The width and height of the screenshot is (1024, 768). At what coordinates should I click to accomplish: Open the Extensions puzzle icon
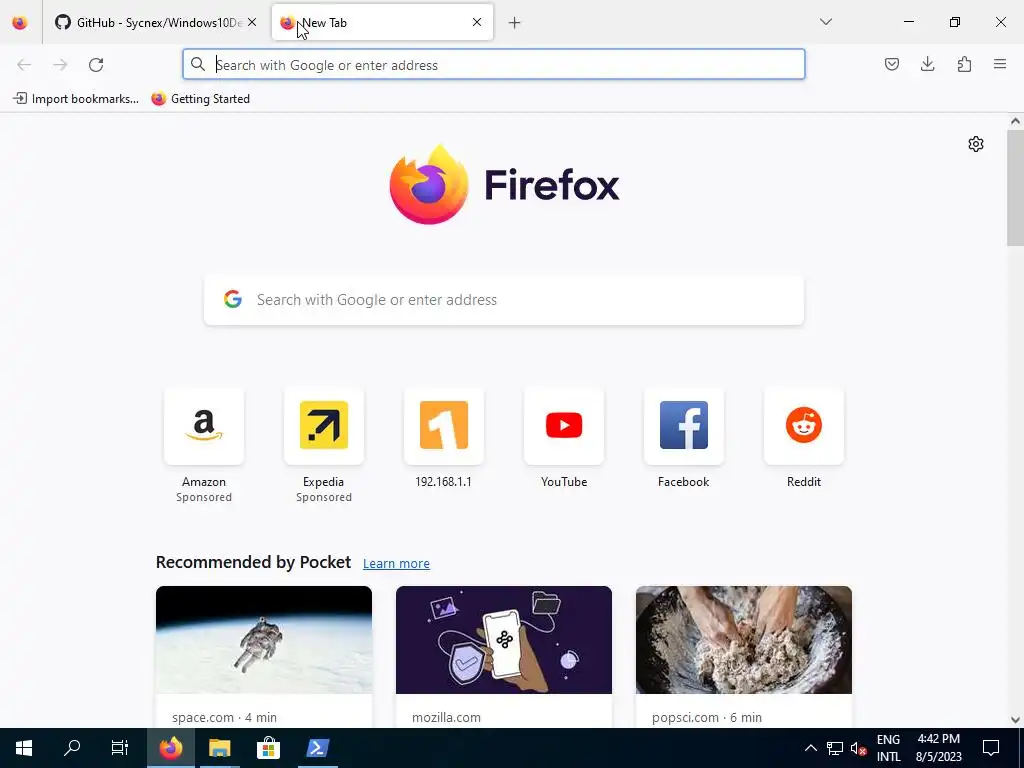(x=964, y=64)
